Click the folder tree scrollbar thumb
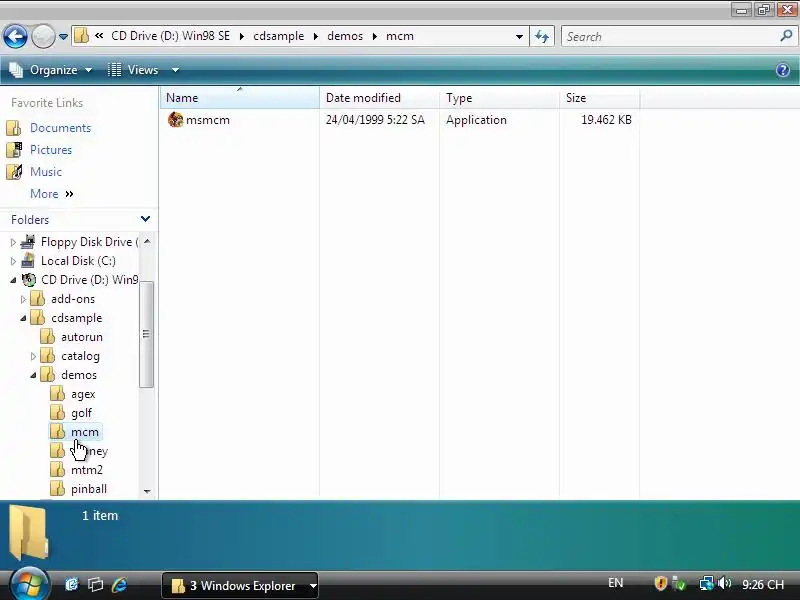The width and height of the screenshot is (800, 600). tap(146, 334)
